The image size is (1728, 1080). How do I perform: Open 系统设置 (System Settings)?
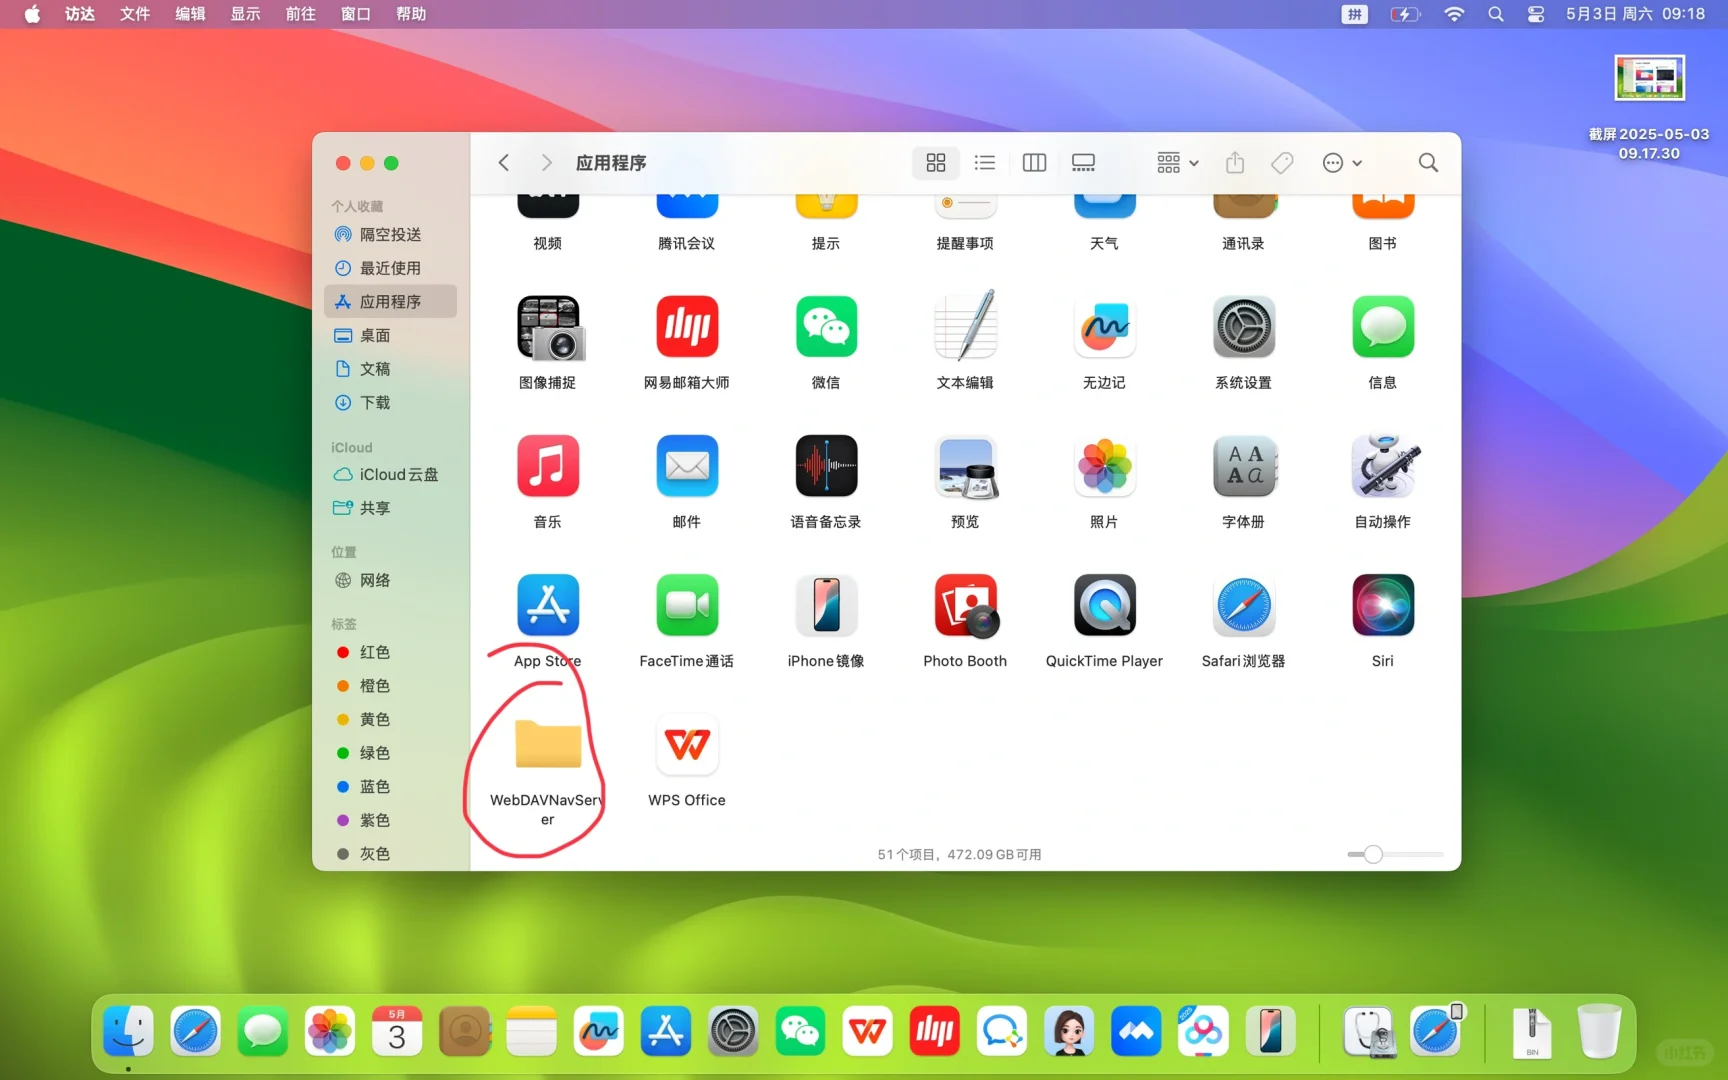coord(1243,326)
